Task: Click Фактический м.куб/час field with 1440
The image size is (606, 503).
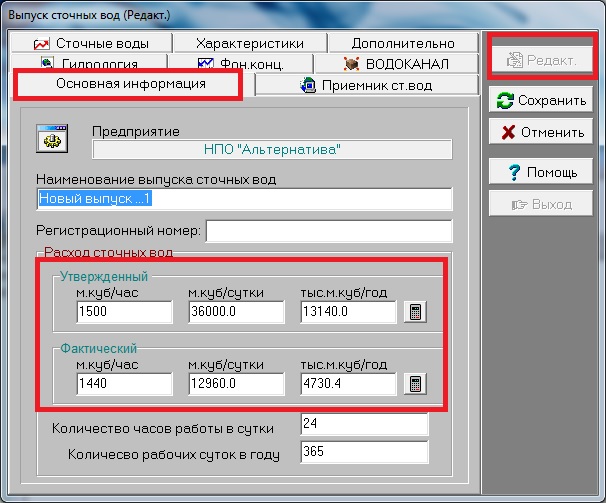Action: click(x=124, y=384)
